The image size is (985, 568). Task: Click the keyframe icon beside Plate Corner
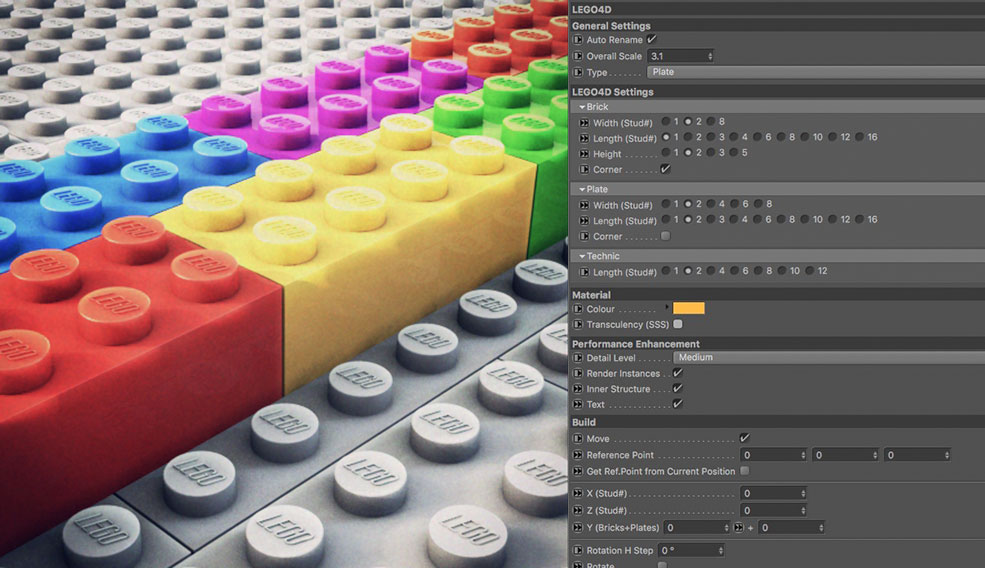pyautogui.click(x=584, y=236)
